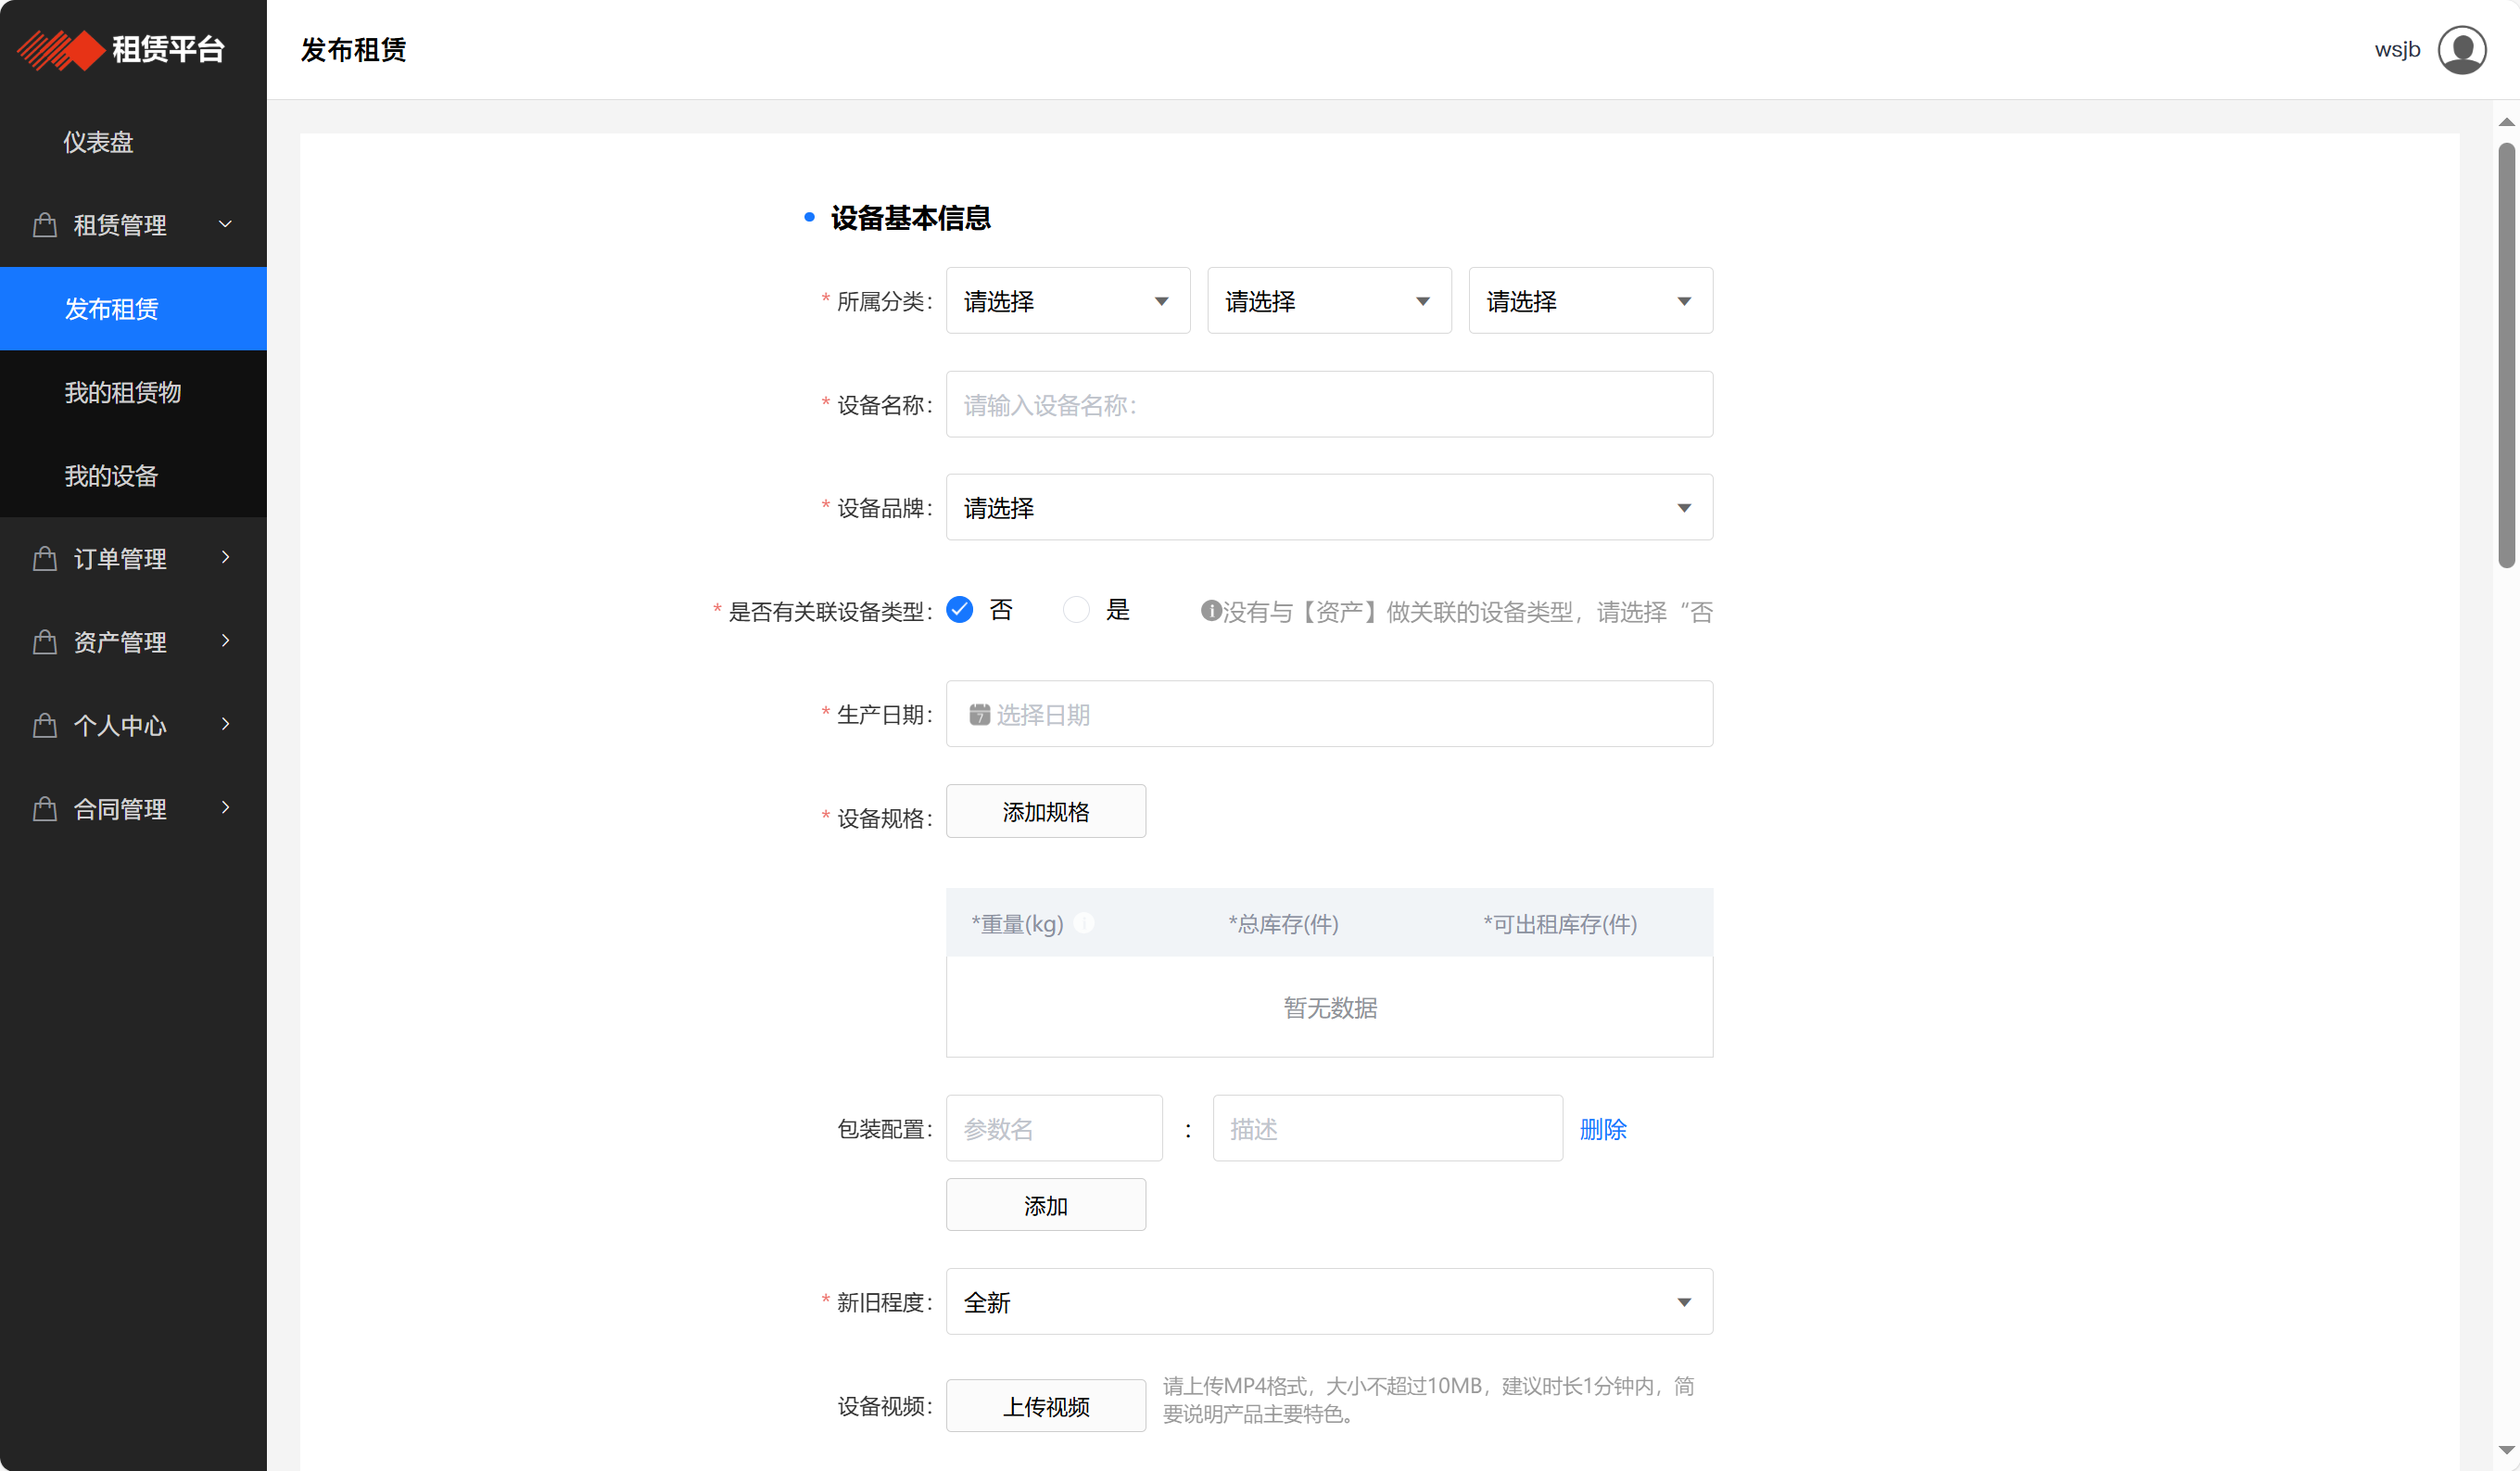Click the 暂无数据 text
The image size is (2520, 1471).
1330,1008
